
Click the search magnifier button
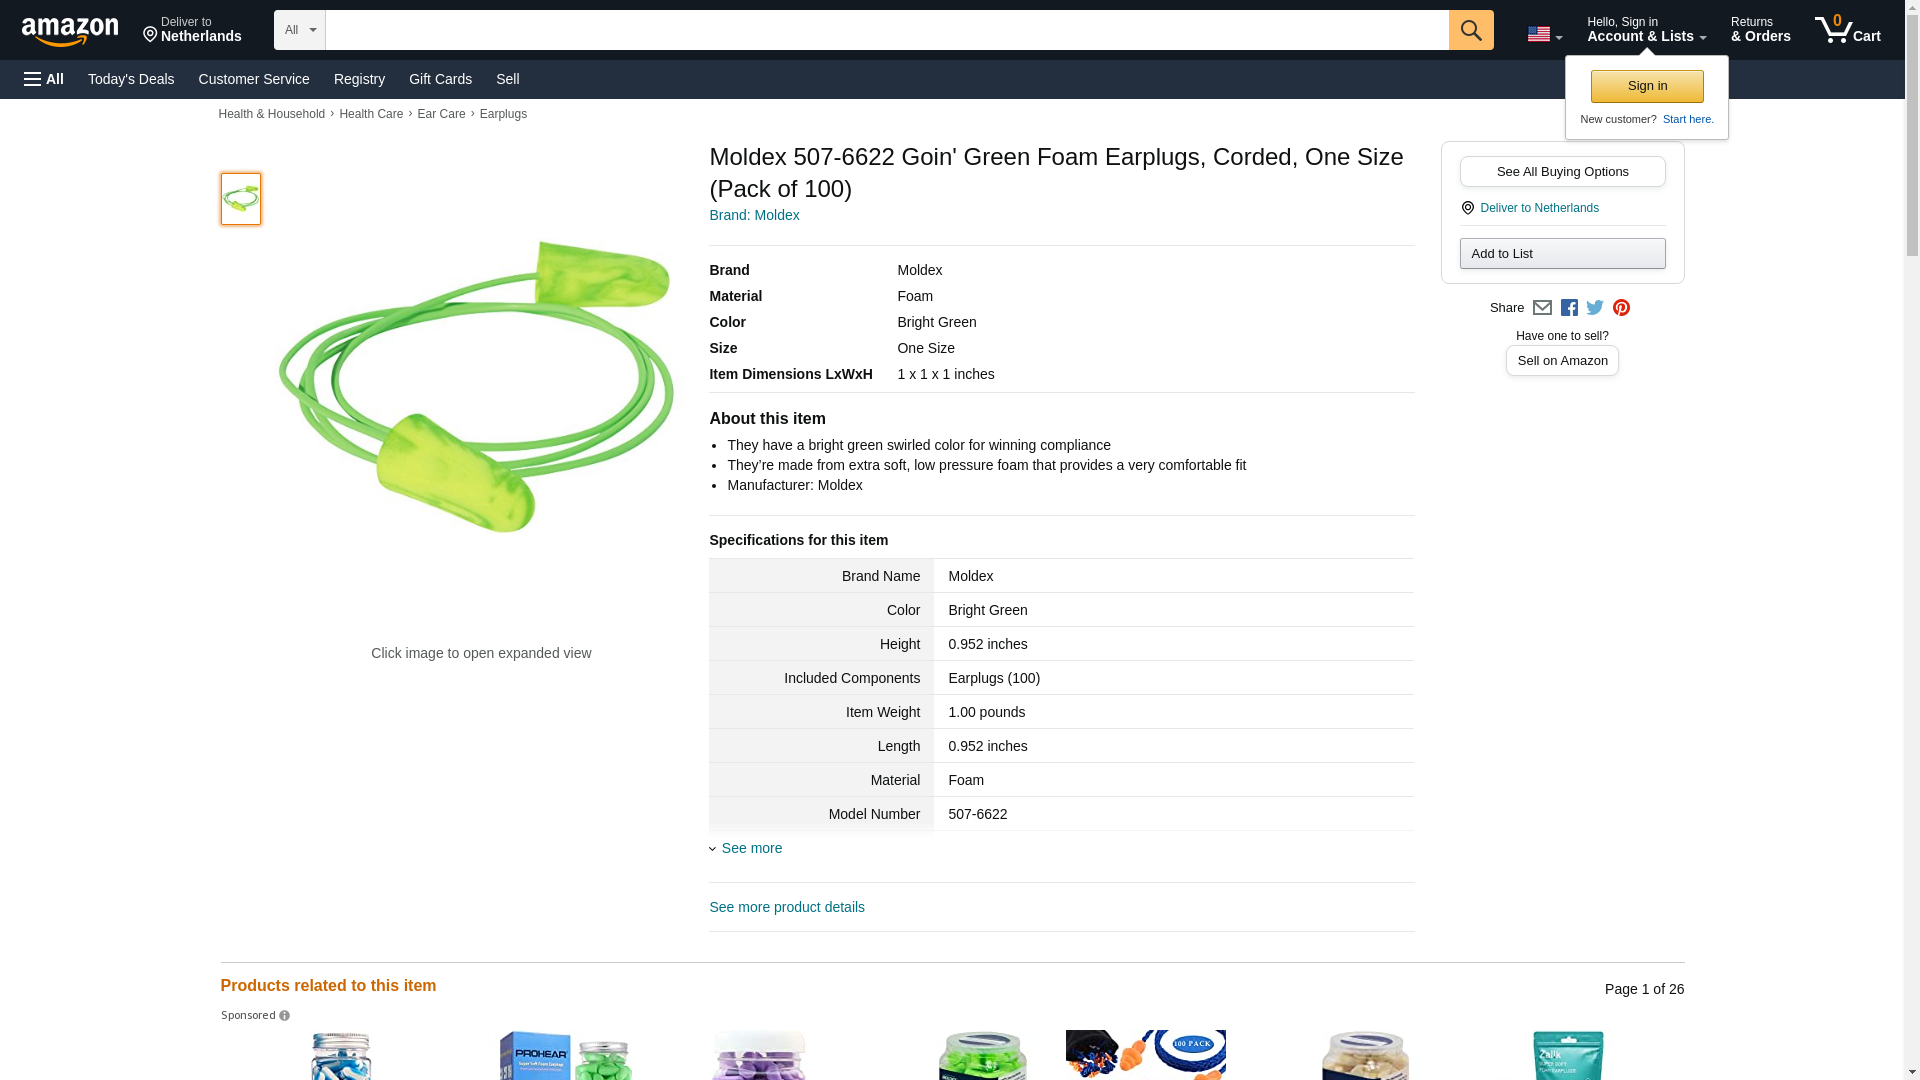[1470, 30]
